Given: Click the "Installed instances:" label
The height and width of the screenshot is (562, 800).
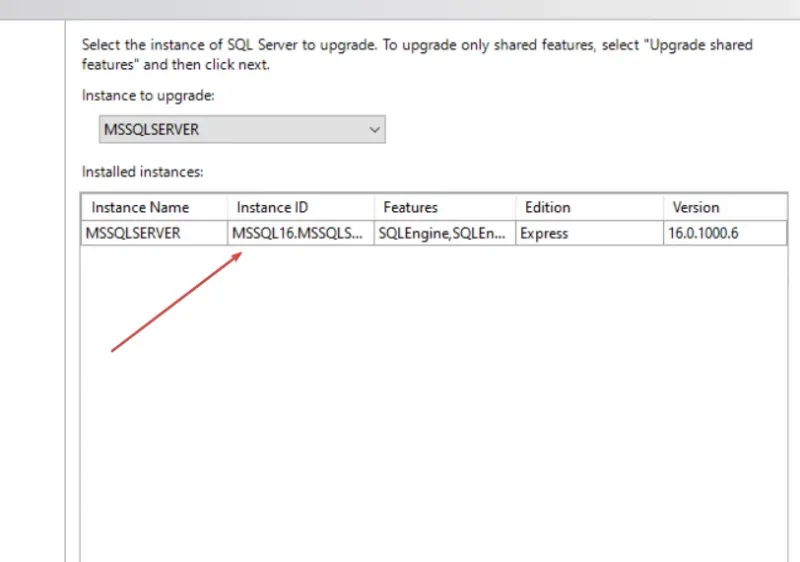Looking at the screenshot, I should tap(143, 172).
